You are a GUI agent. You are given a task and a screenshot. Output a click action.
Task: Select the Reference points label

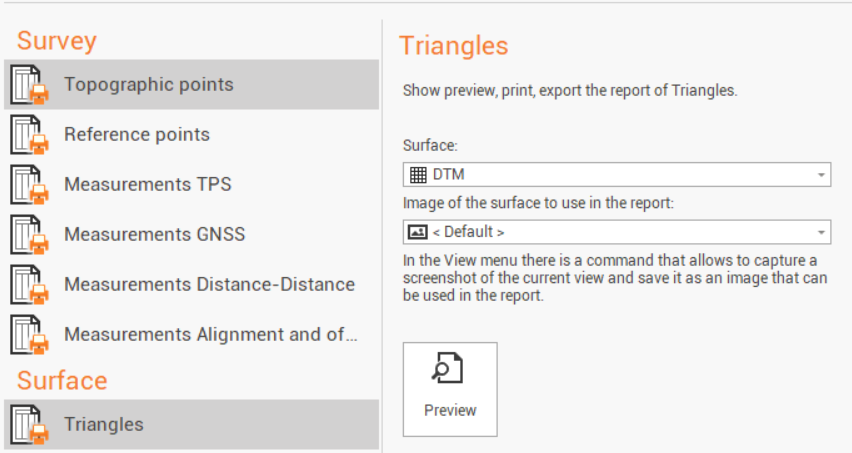pos(137,135)
